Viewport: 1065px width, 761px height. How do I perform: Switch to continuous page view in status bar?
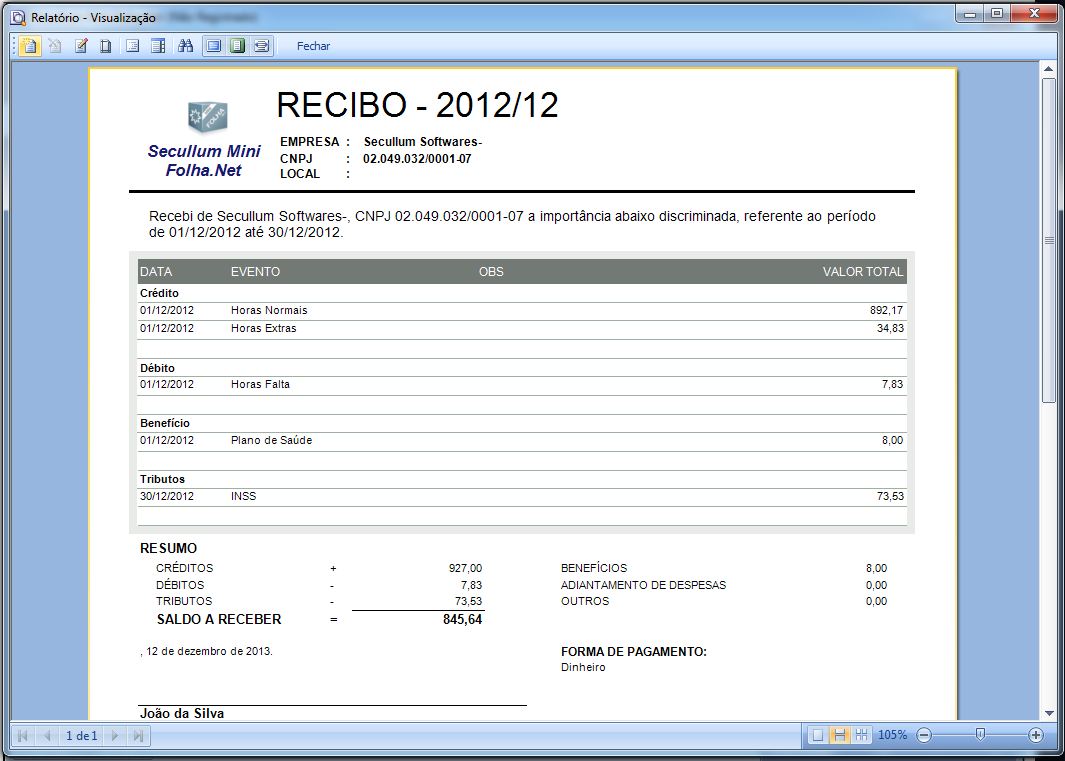tap(840, 735)
